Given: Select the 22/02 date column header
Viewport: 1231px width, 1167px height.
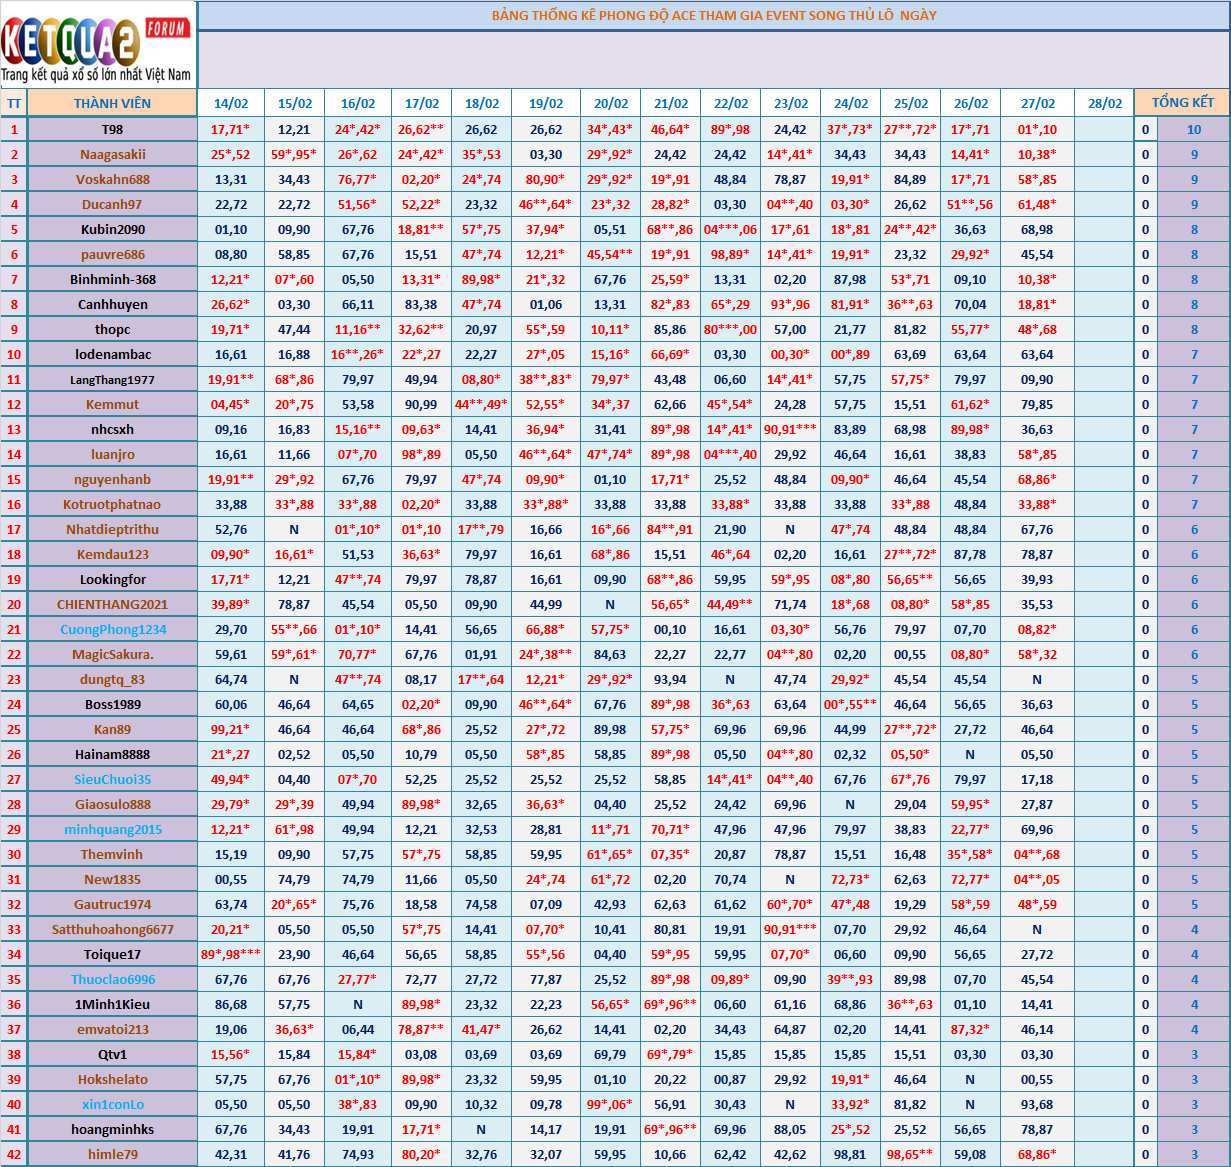Looking at the screenshot, I should click(x=730, y=103).
